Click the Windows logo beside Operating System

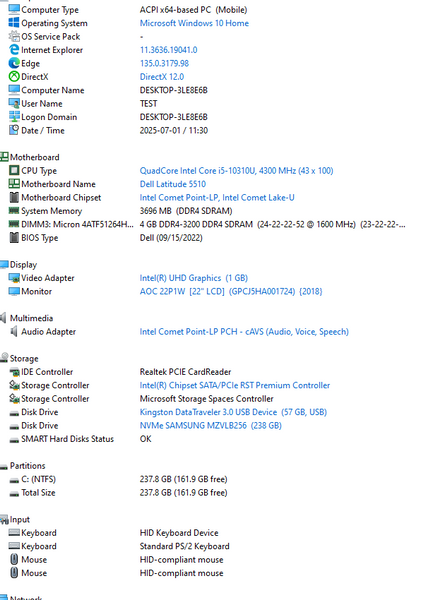pos(14,23)
